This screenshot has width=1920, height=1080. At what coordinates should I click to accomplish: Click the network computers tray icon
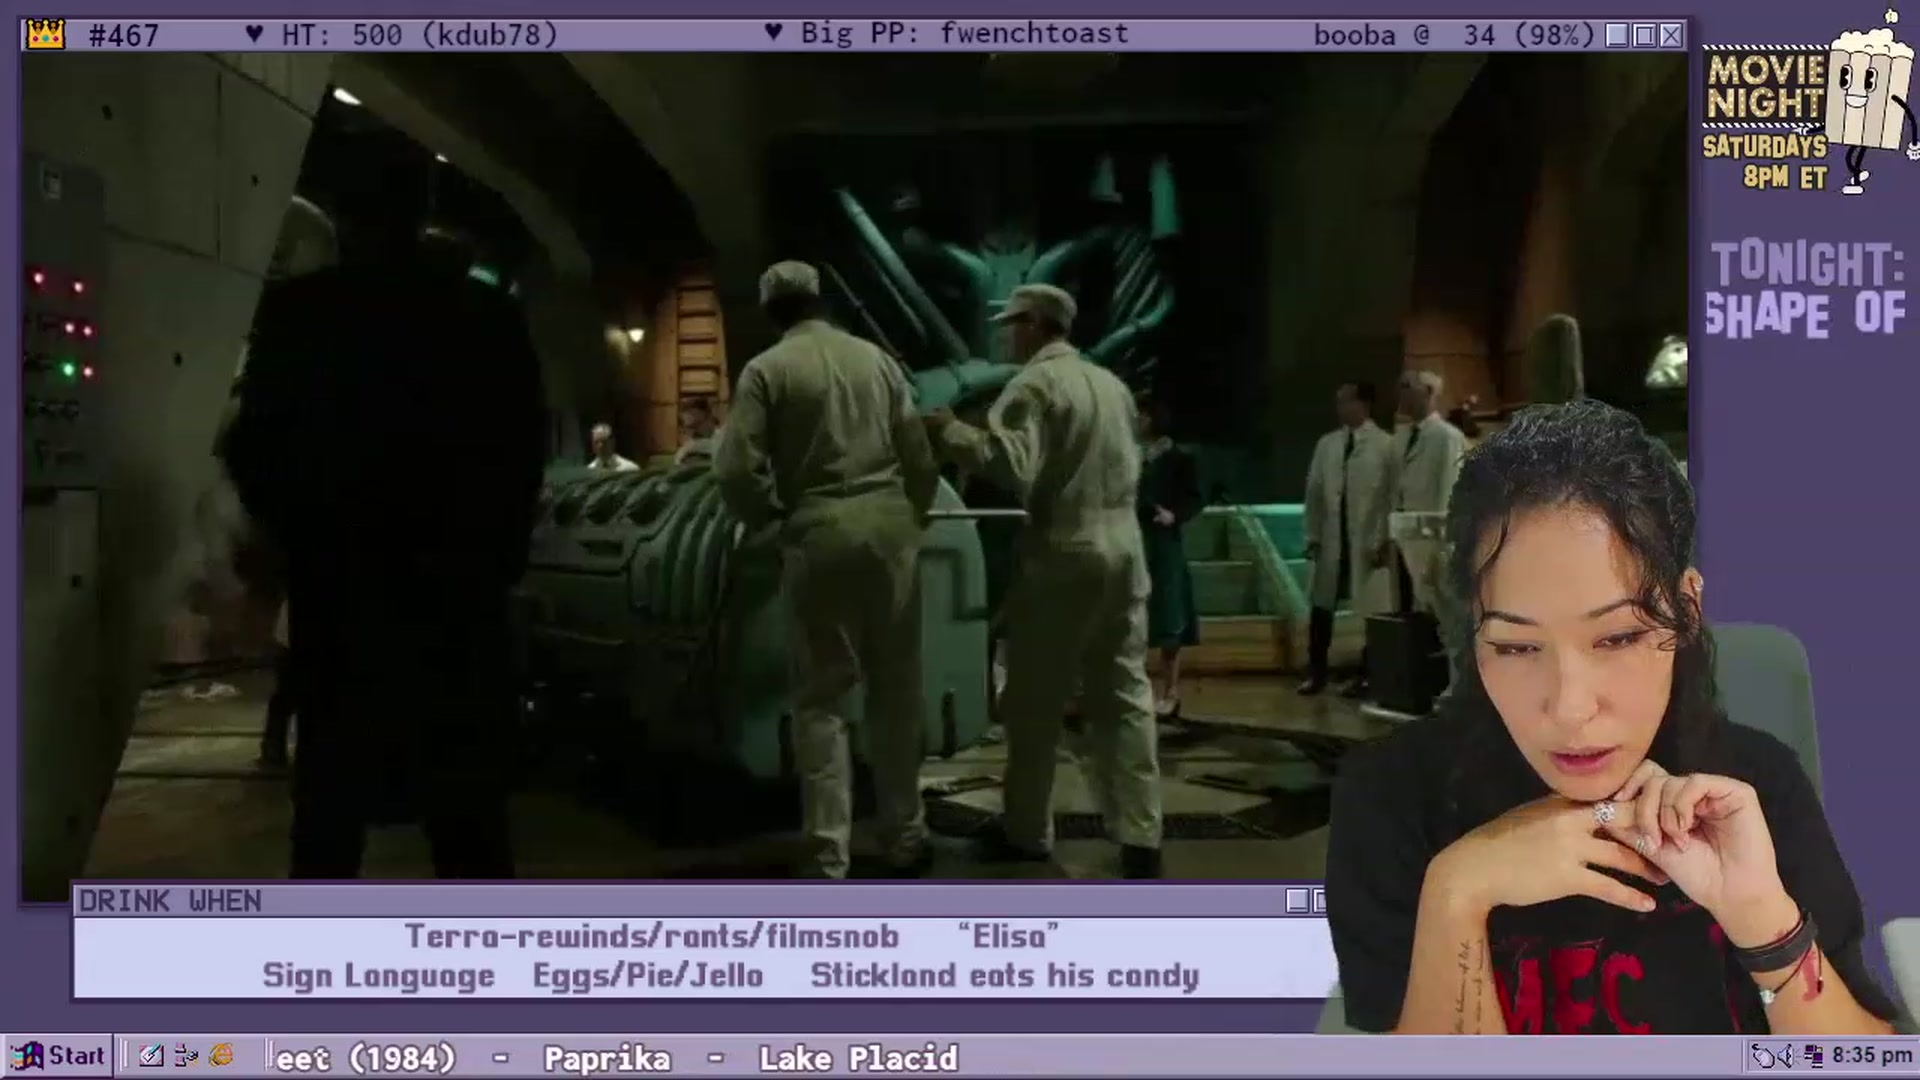1812,1056
